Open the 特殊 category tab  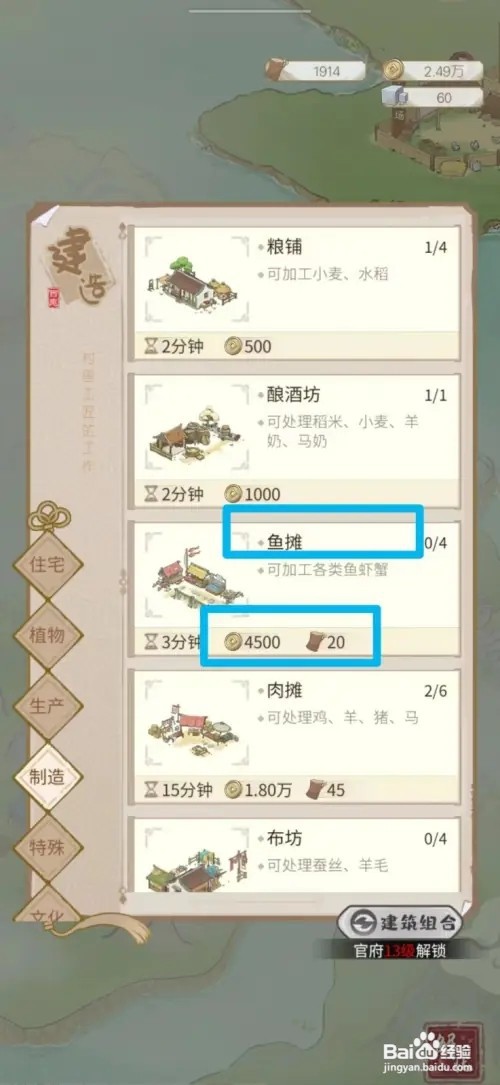(x=47, y=848)
